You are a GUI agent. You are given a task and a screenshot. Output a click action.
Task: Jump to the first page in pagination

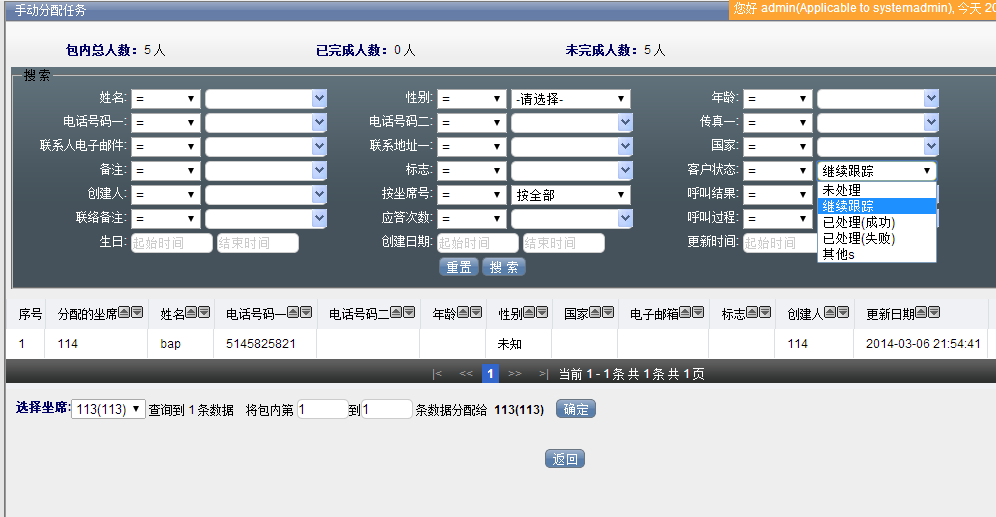pyautogui.click(x=437, y=374)
